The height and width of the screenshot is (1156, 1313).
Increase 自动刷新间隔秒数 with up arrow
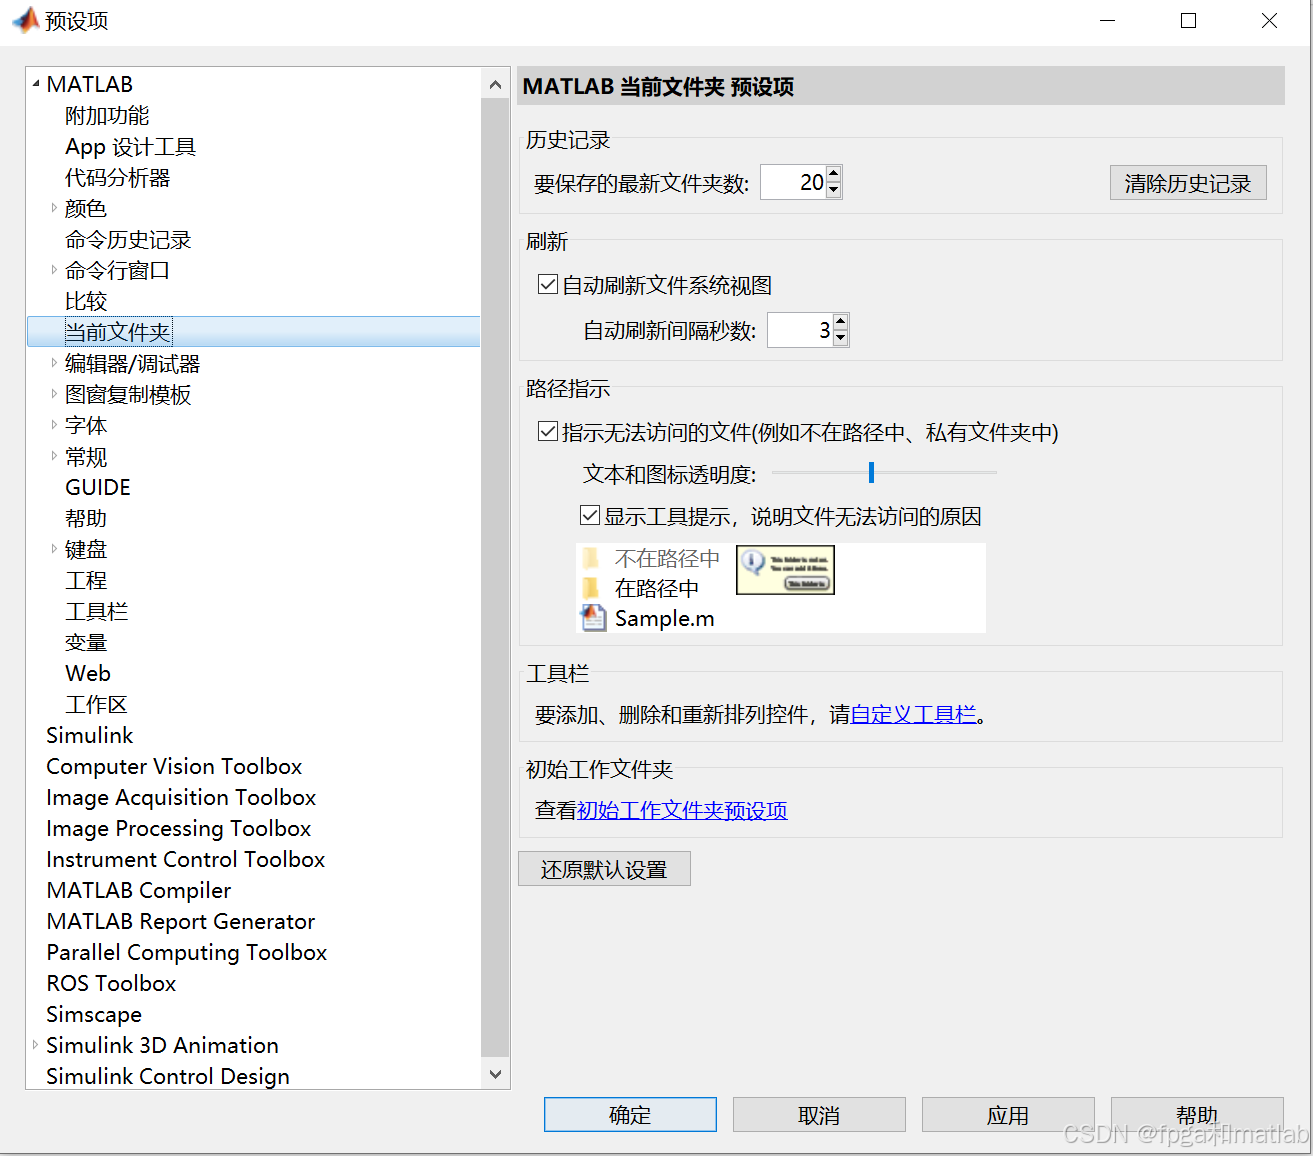pyautogui.click(x=840, y=322)
